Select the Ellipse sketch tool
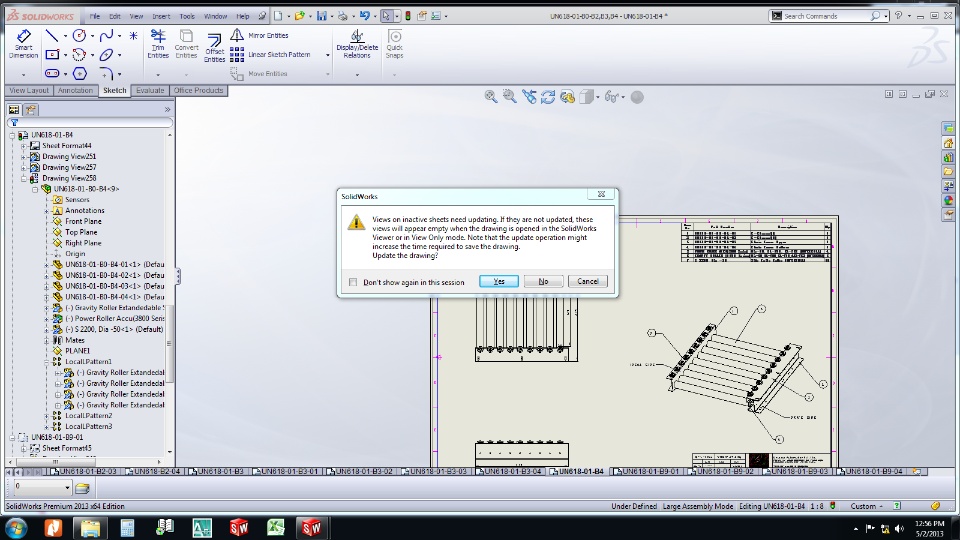The image size is (960, 540). click(106, 55)
